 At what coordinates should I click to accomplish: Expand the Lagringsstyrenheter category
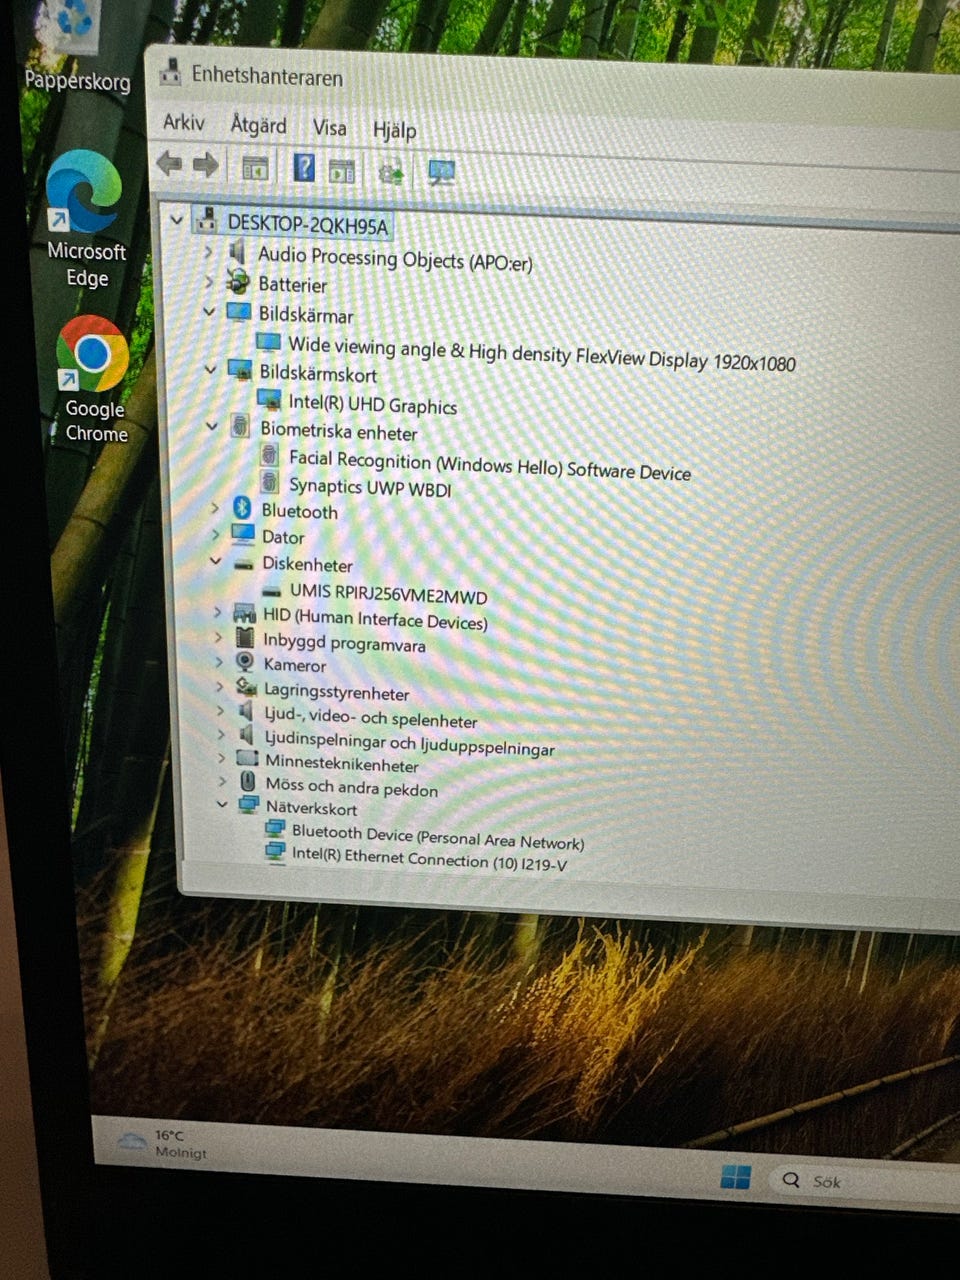pos(219,686)
